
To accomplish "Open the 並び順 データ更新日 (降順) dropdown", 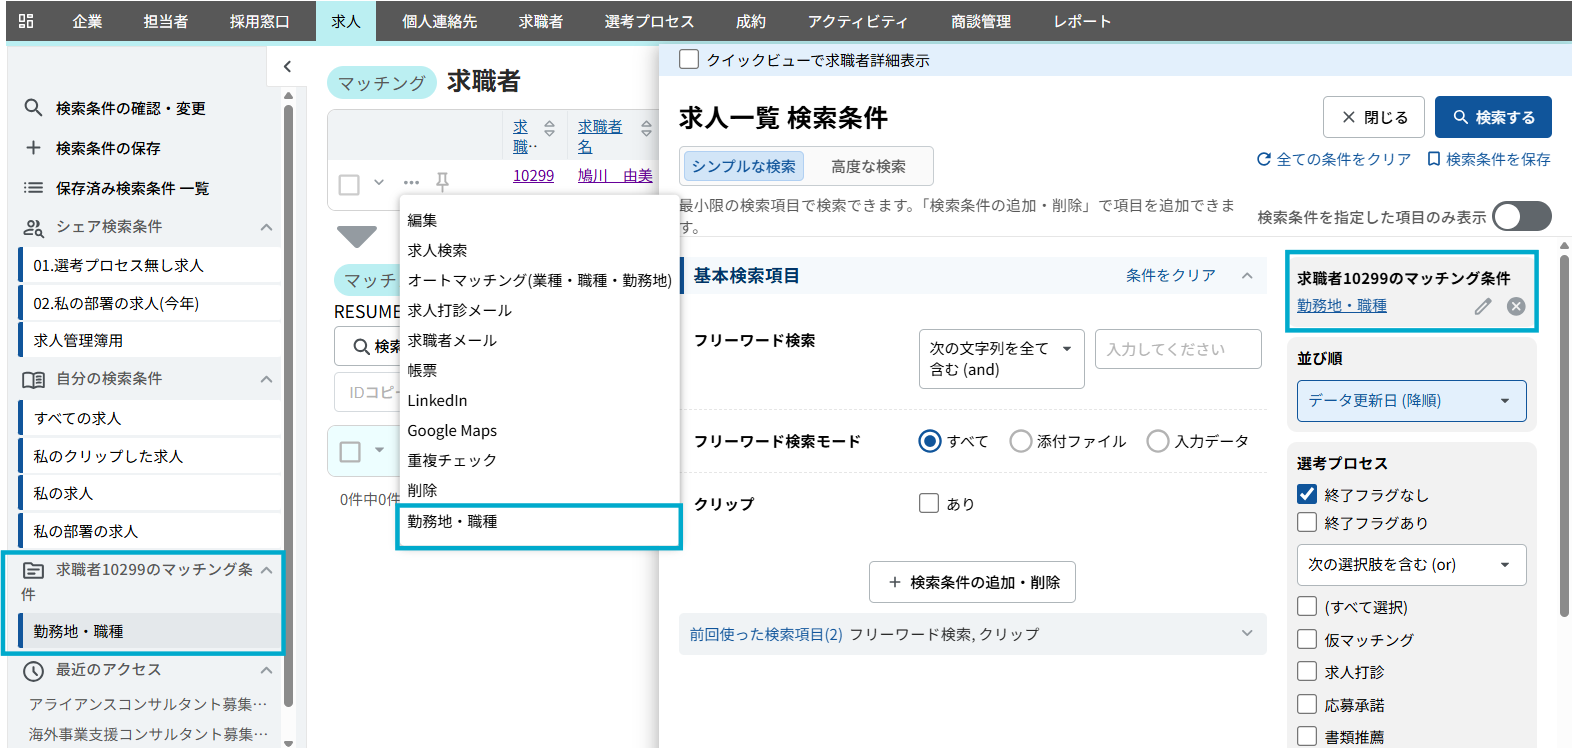I will (1410, 401).
